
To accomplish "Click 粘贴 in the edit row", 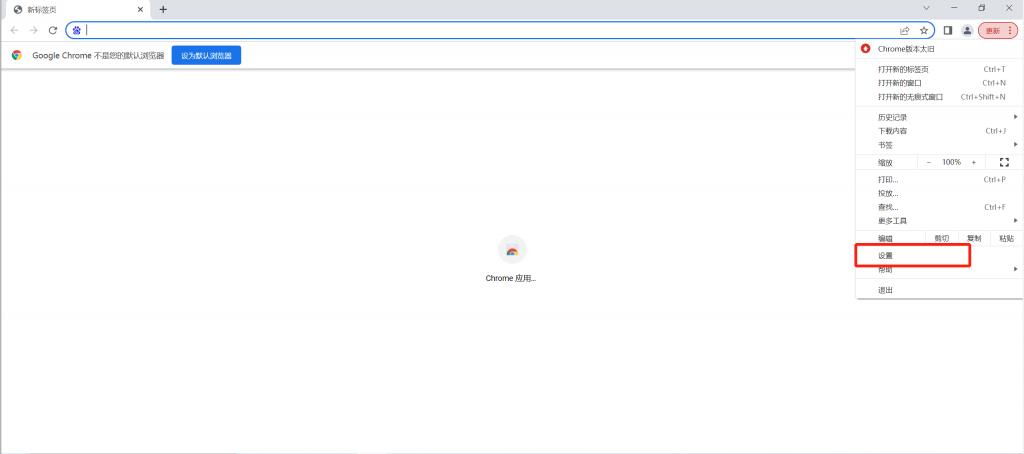I will click(1006, 238).
